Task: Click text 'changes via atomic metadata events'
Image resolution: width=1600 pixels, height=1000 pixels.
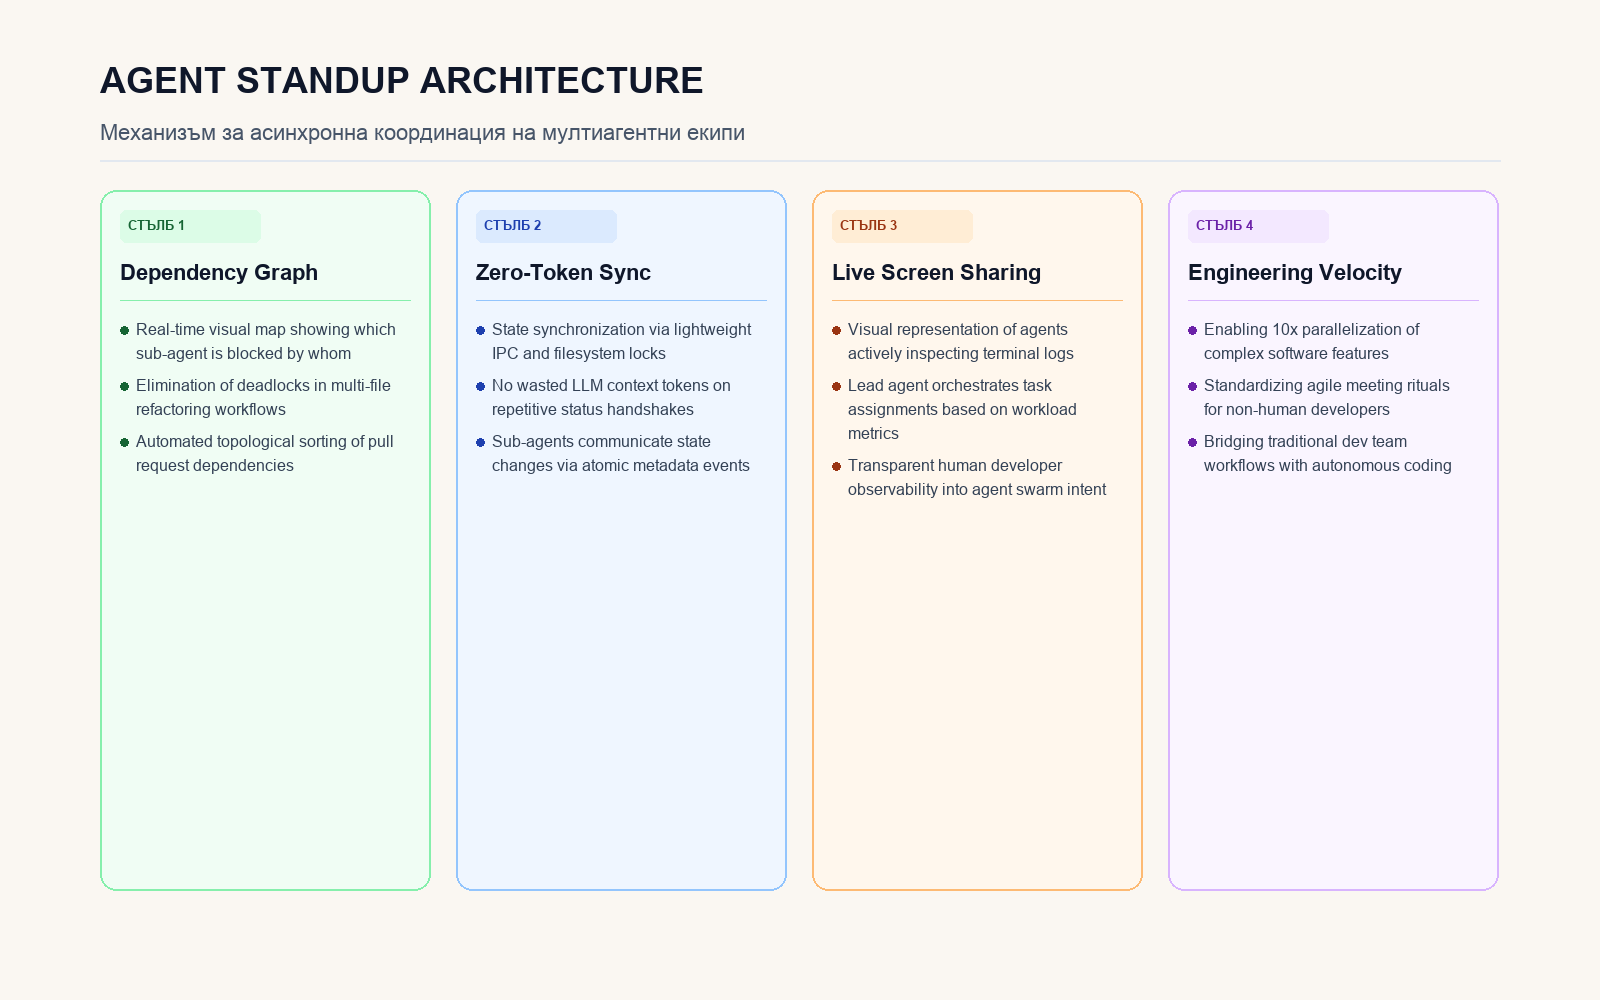Action: pos(620,466)
